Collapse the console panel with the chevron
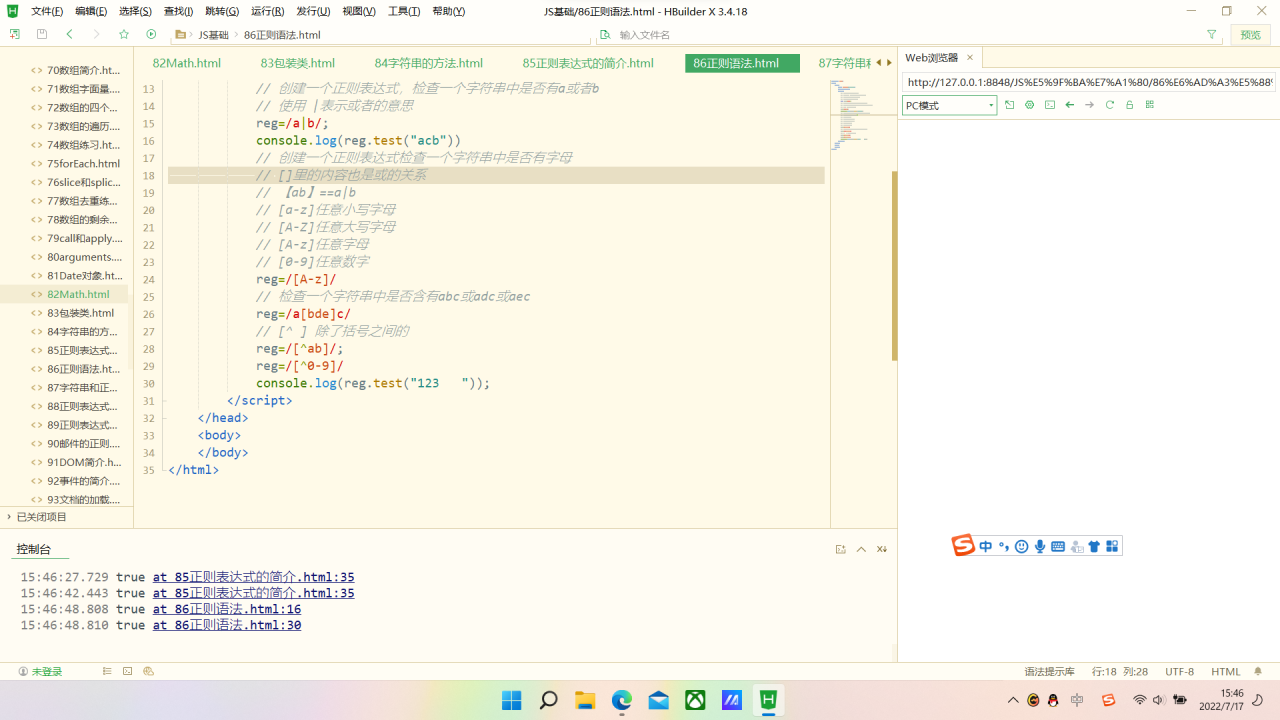Viewport: 1280px width, 720px height. pos(861,549)
